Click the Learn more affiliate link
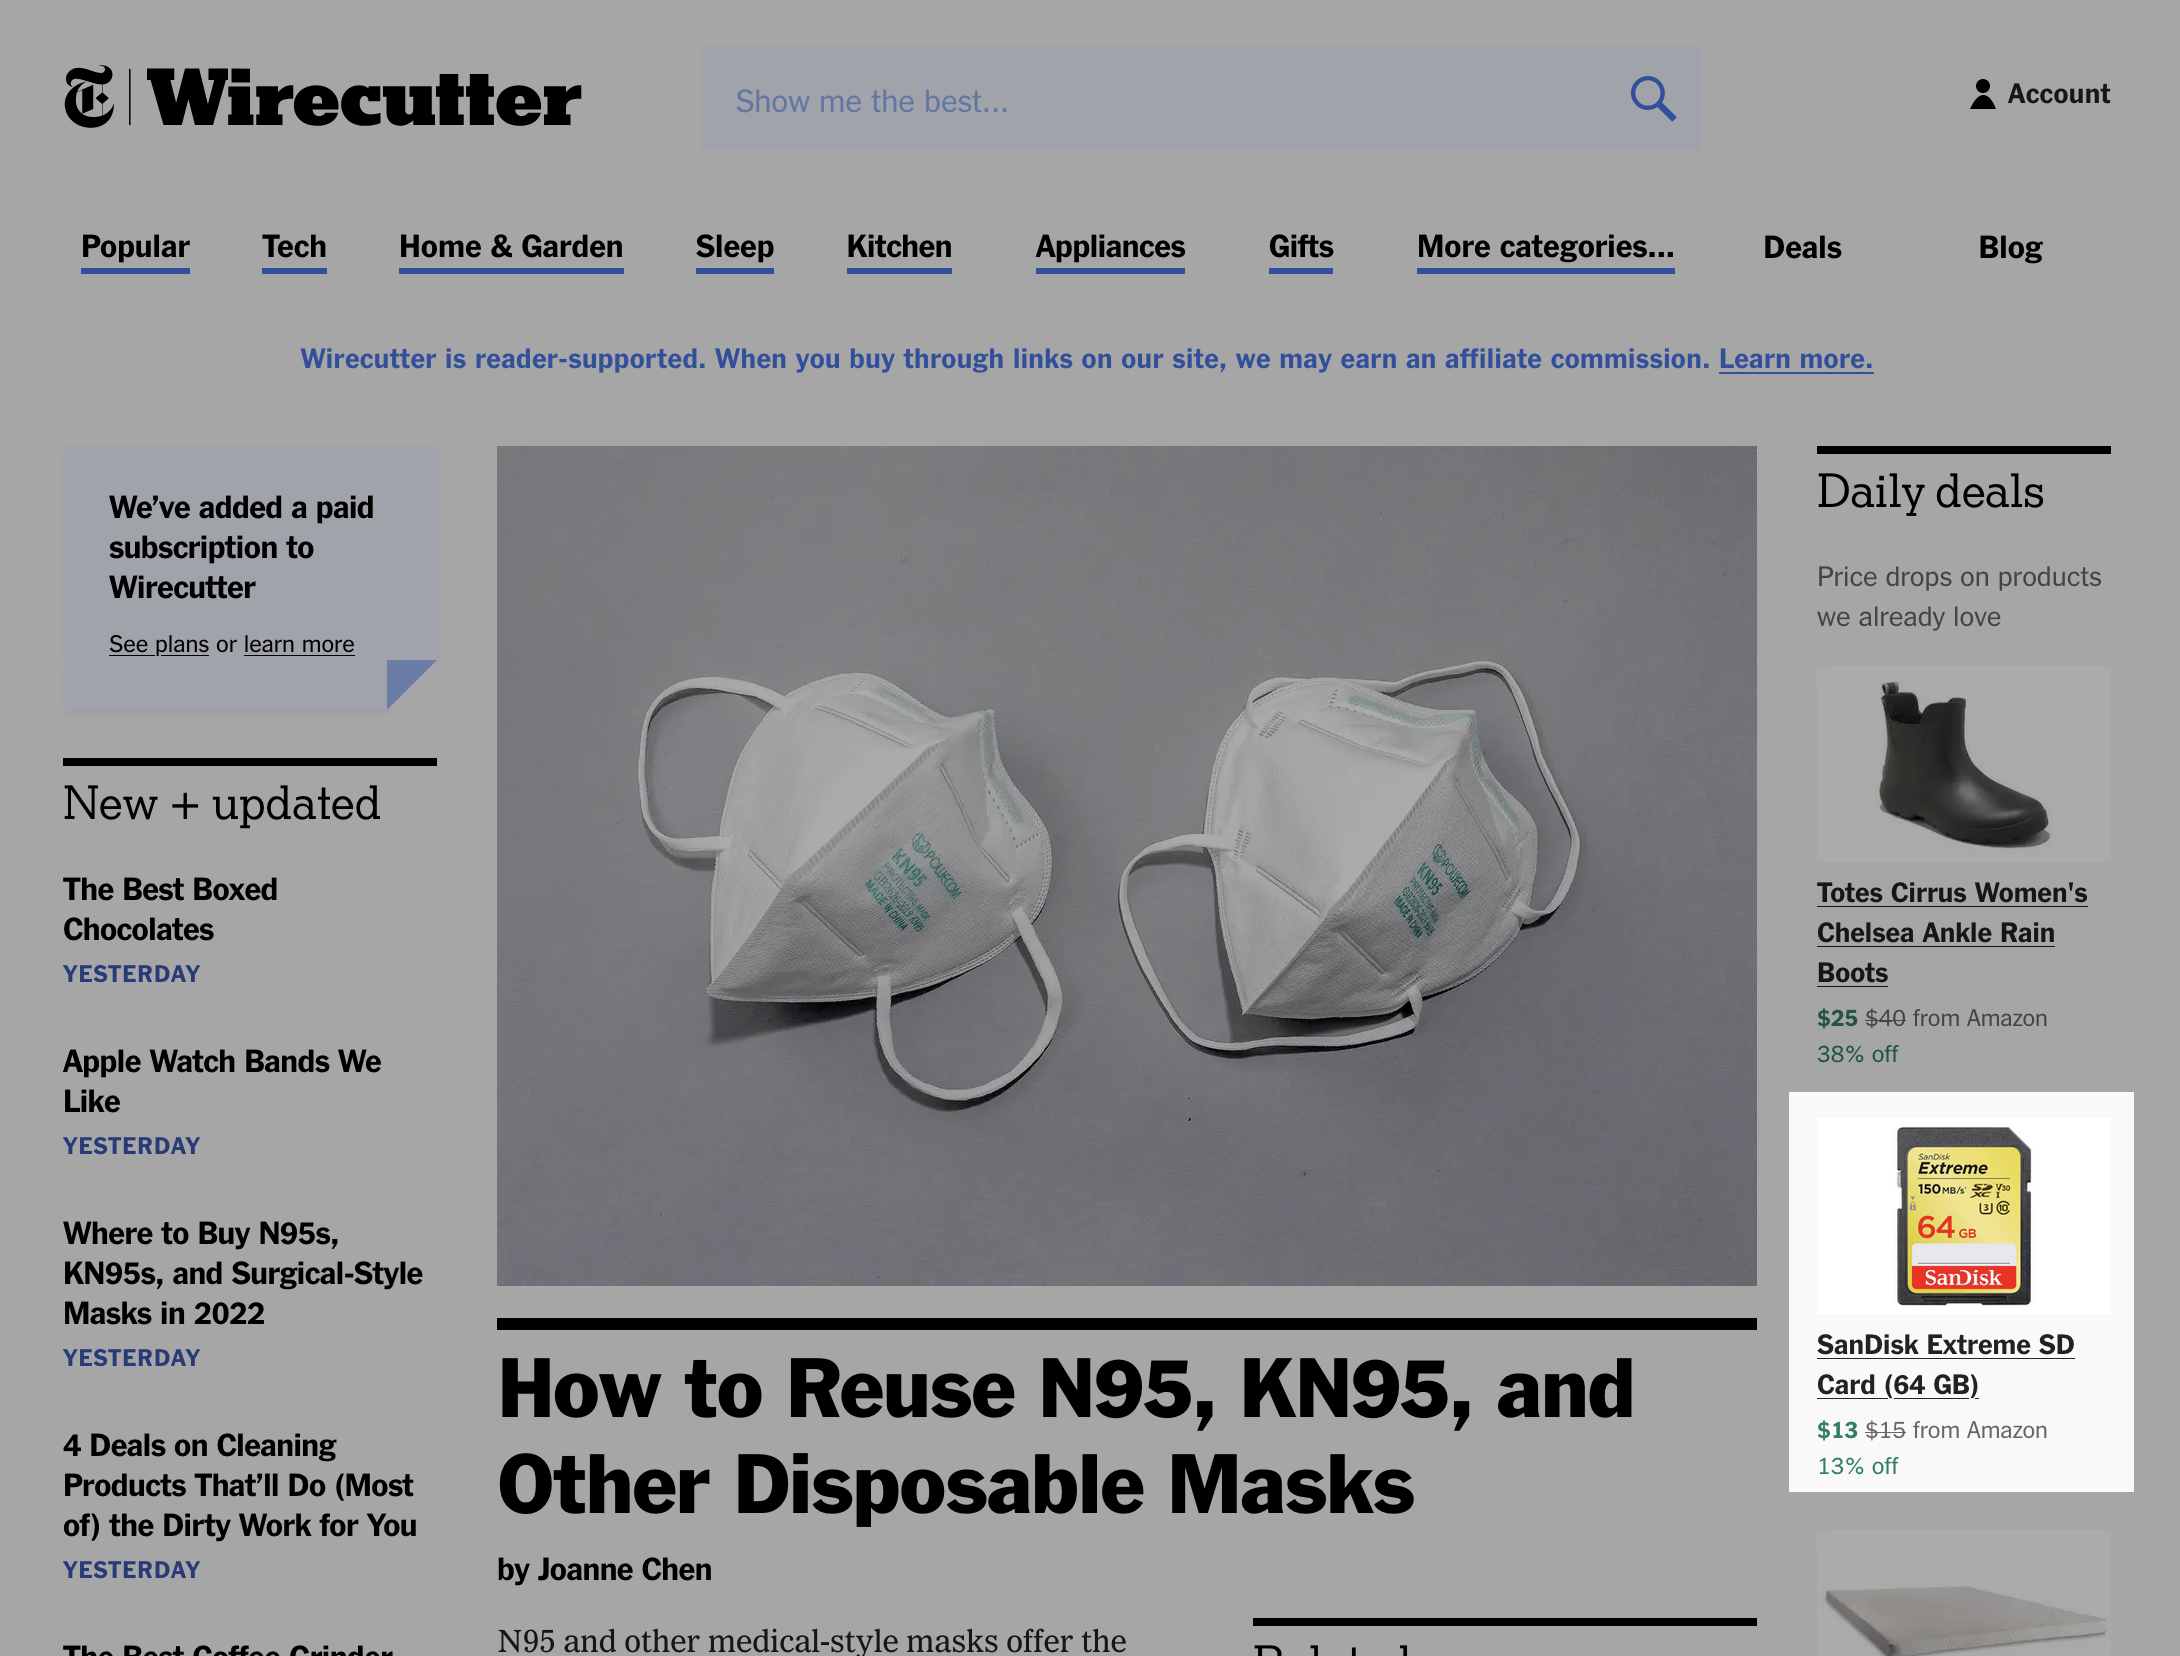 pos(1796,359)
